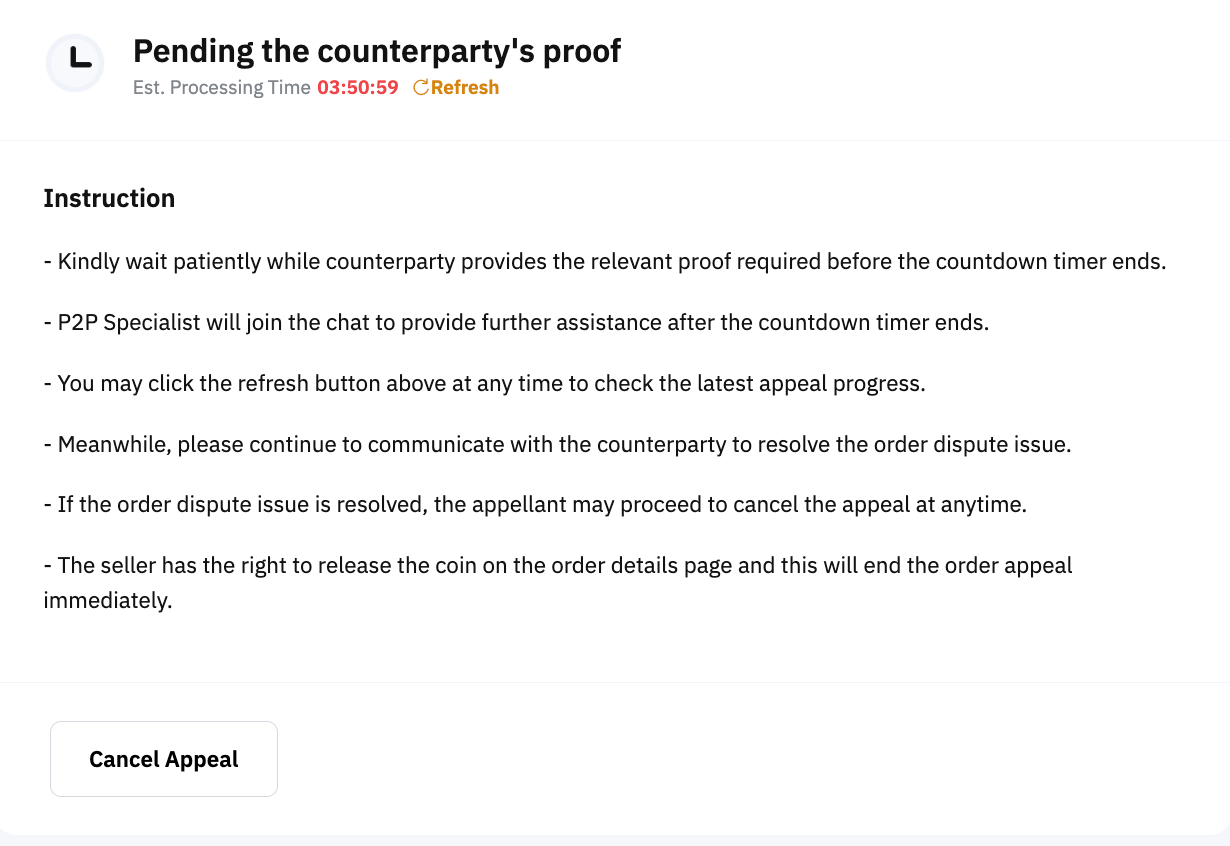1230x846 pixels.
Task: Click the "Est. Processing Time" label
Action: click(x=221, y=88)
